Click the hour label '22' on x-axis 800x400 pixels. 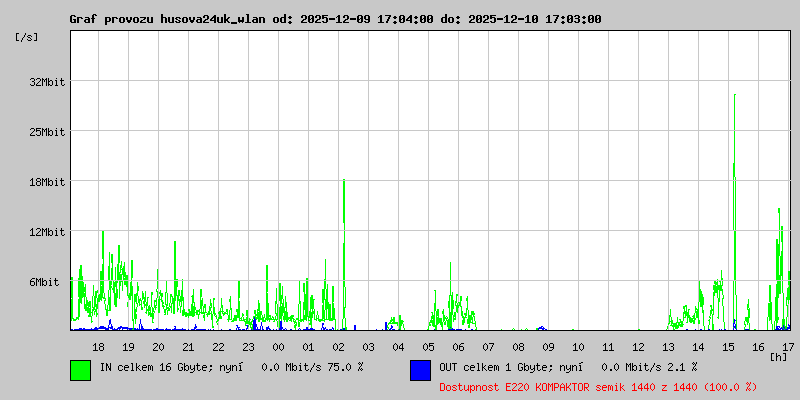218,347
